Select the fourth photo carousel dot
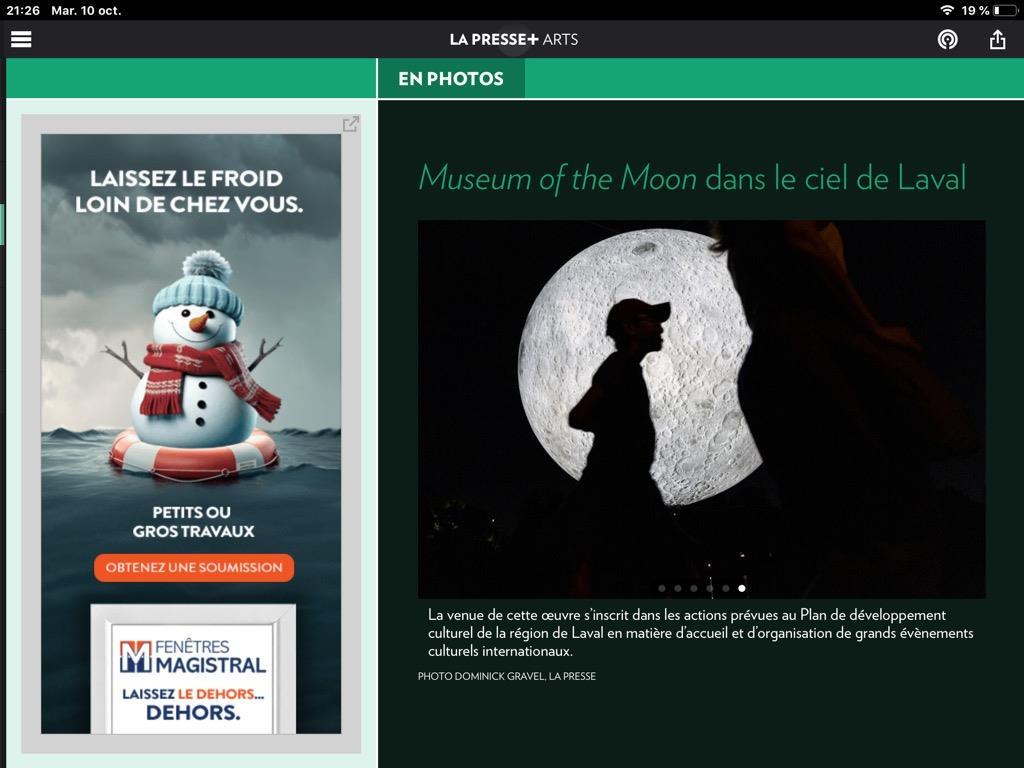The width and height of the screenshot is (1024, 768). point(710,588)
